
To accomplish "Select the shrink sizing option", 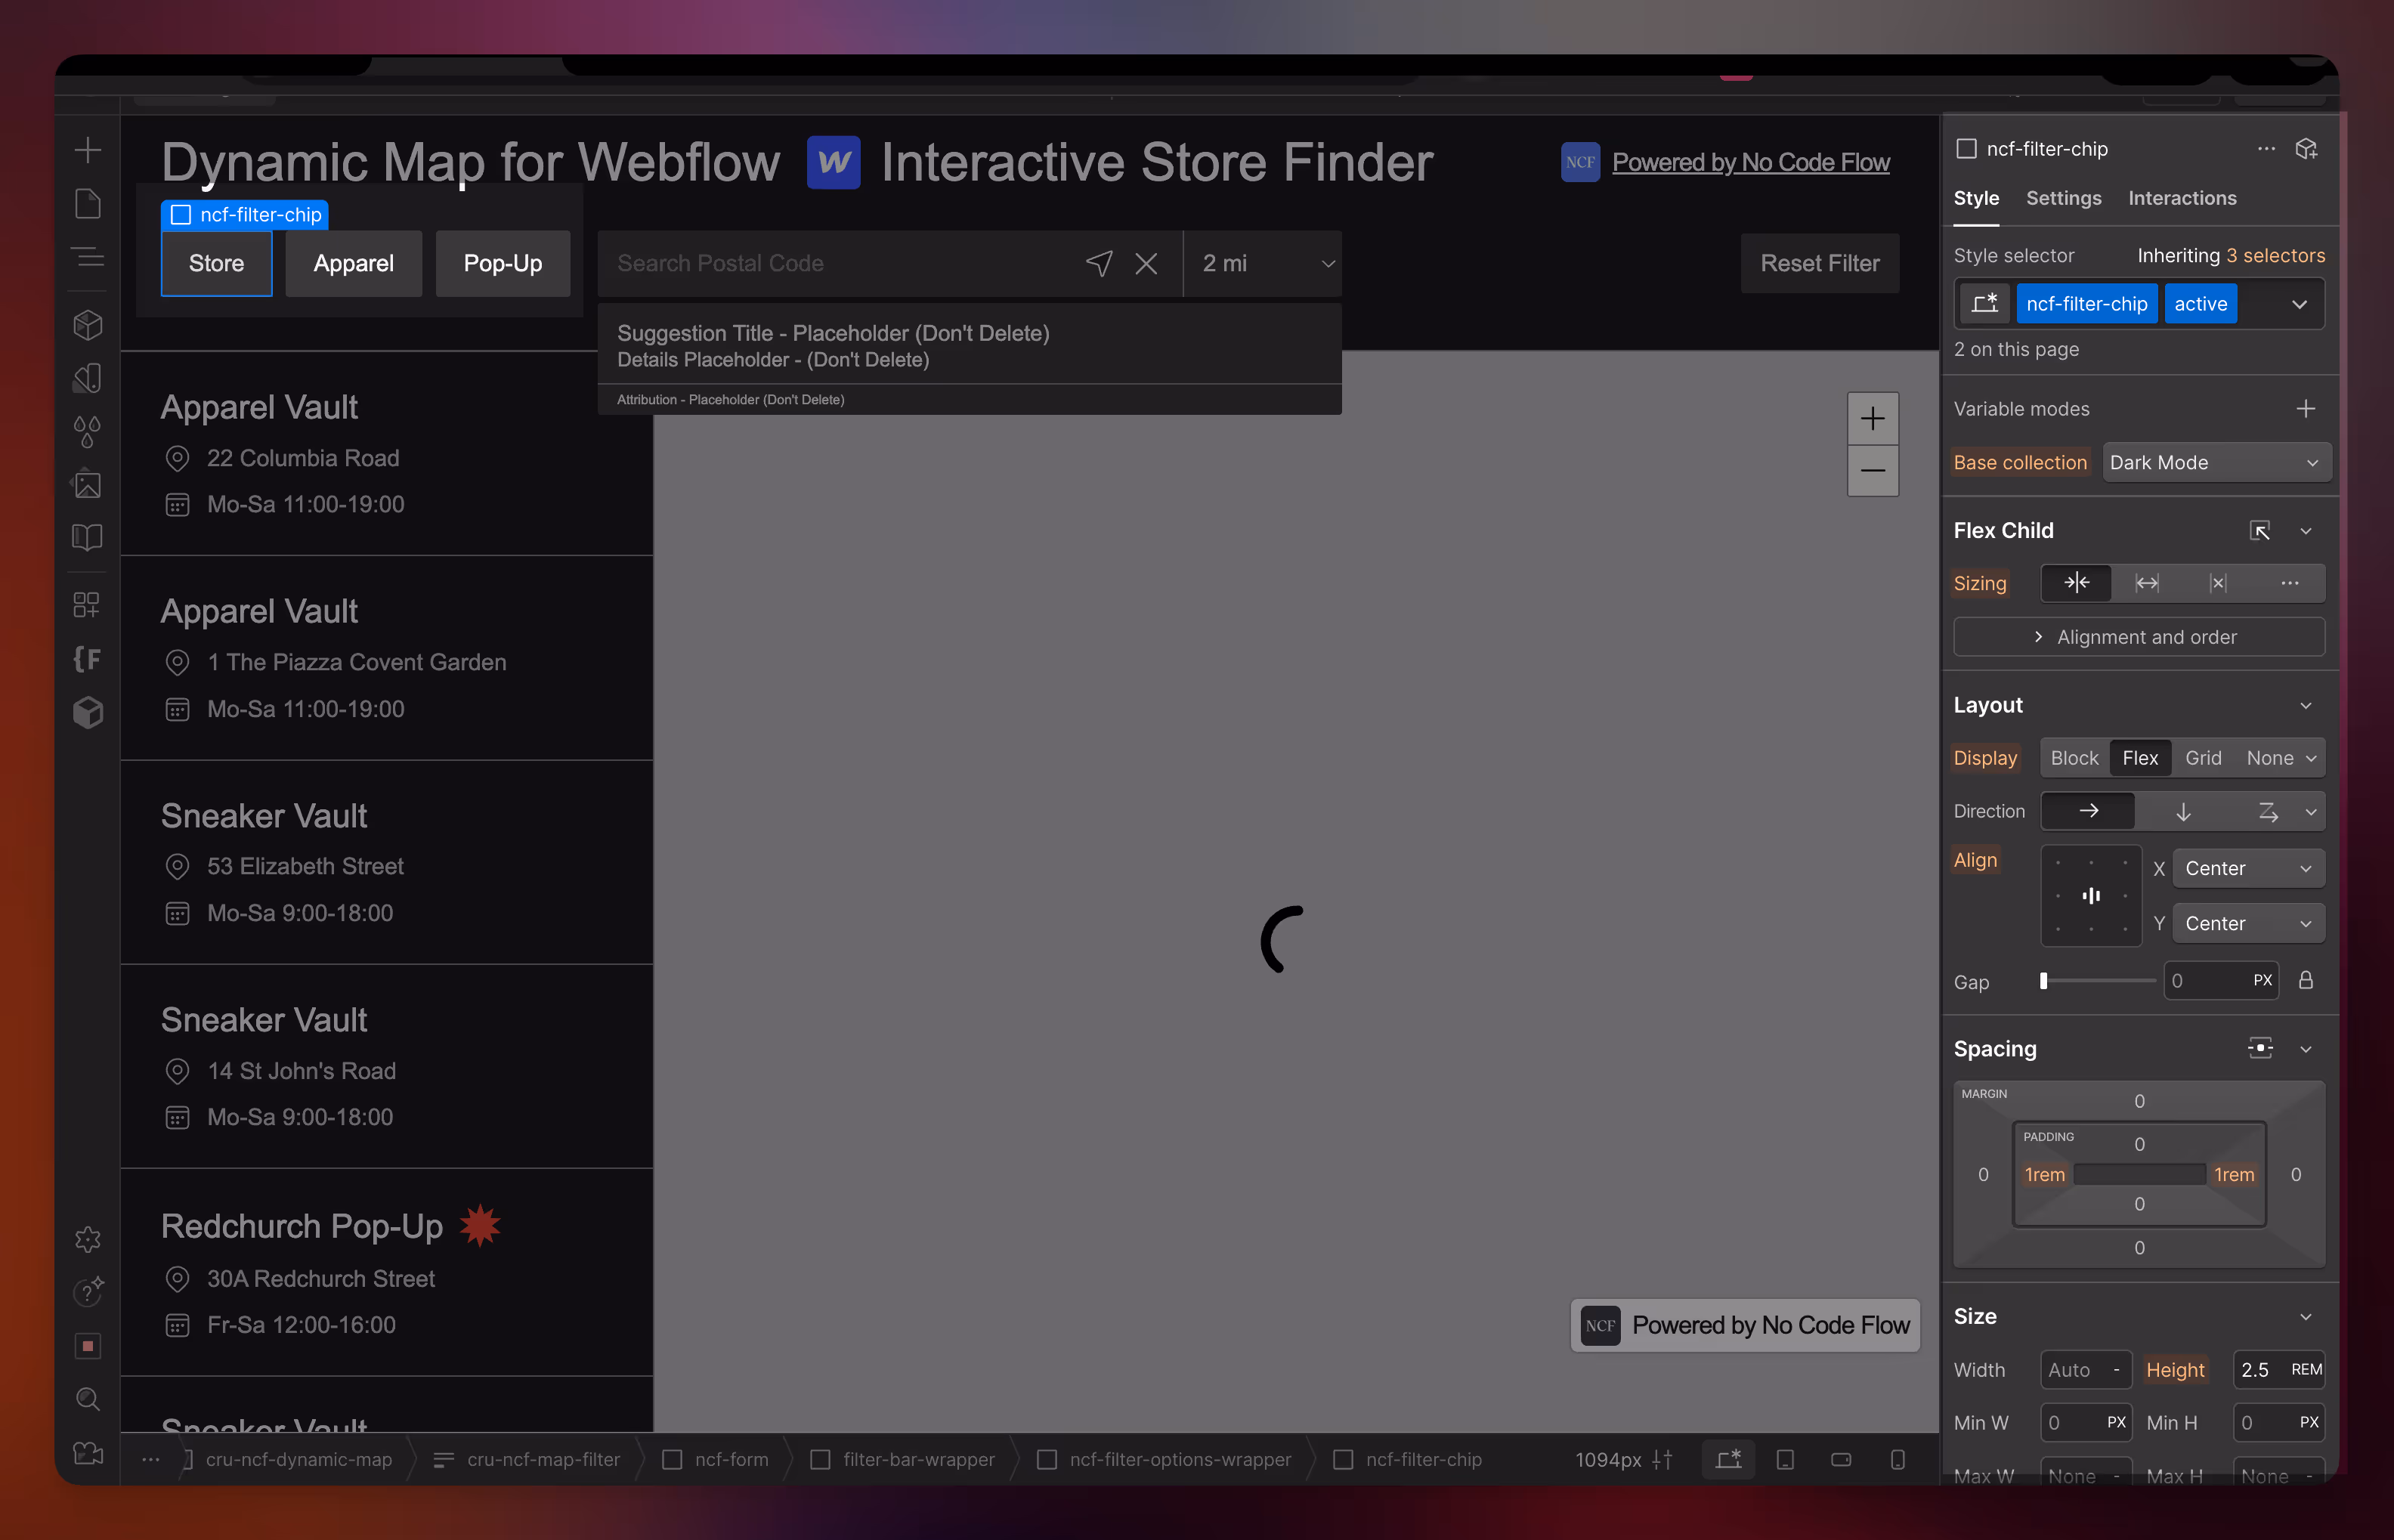I will [x=2076, y=583].
